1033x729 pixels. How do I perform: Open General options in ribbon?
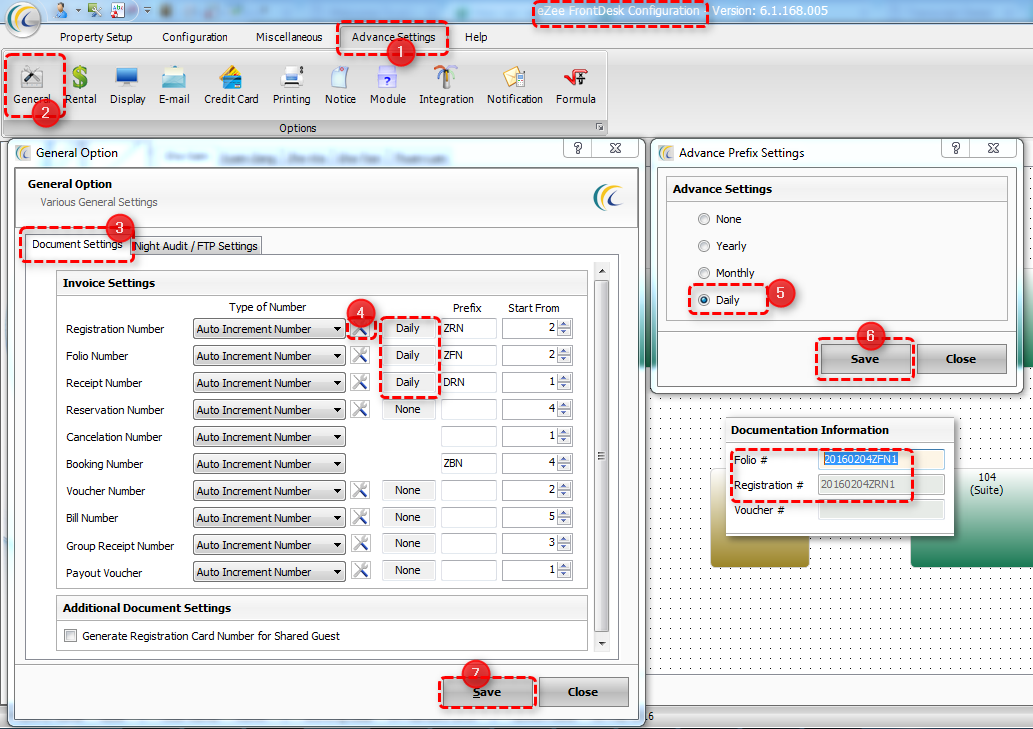tap(32, 86)
